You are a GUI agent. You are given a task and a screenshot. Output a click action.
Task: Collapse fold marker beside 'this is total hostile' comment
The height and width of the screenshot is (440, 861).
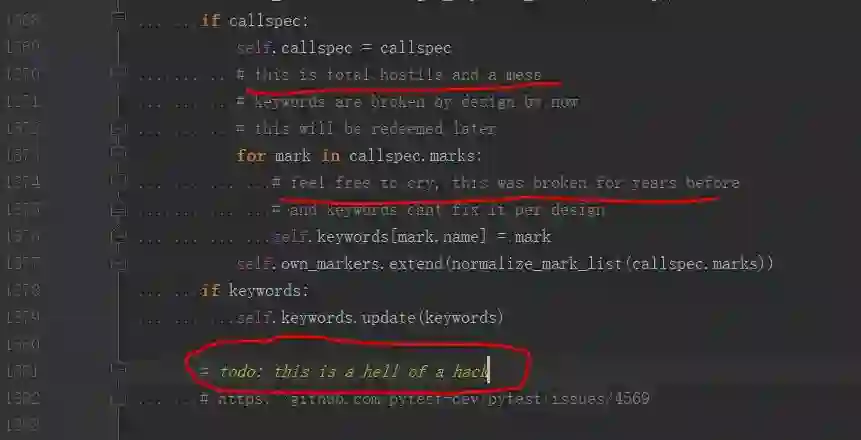pos(118,71)
